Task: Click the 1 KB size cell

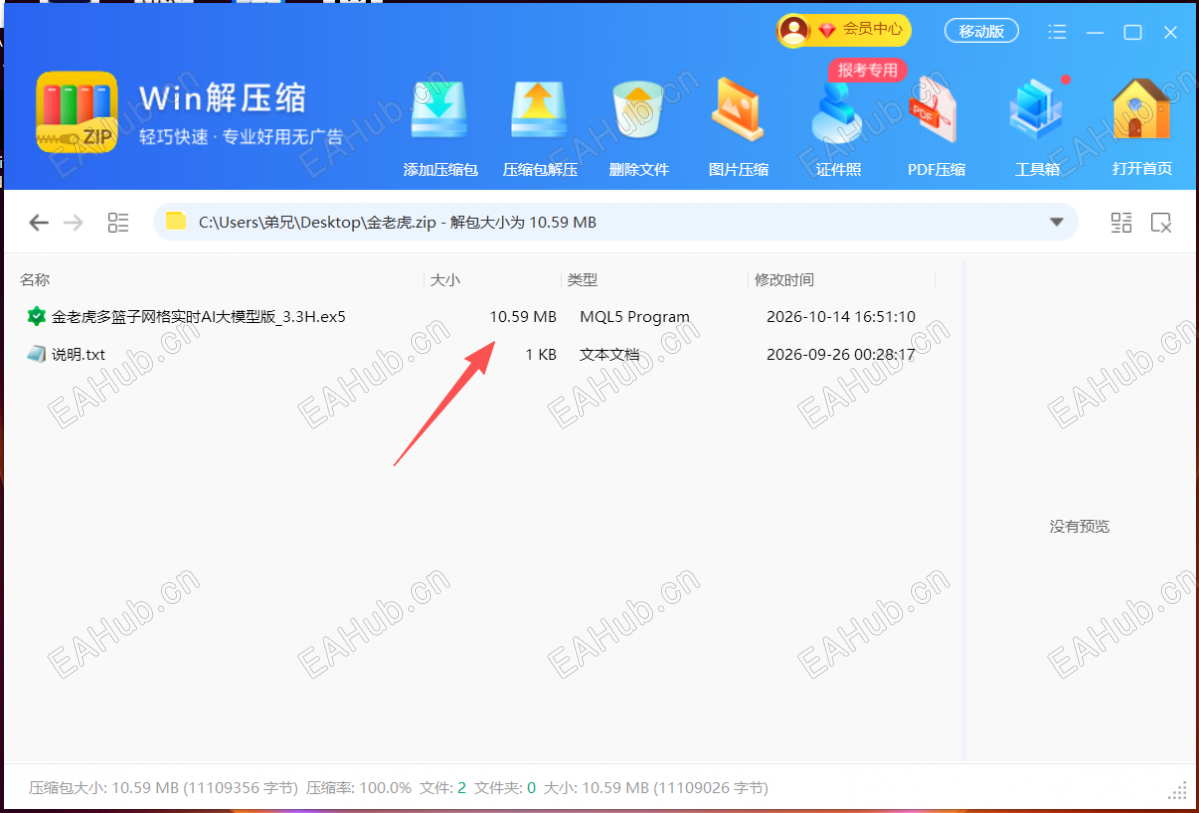Action: tap(541, 355)
